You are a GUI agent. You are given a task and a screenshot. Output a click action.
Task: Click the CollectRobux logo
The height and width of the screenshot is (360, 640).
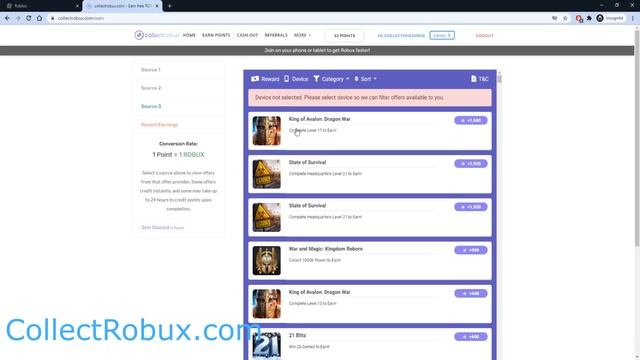tap(157, 35)
